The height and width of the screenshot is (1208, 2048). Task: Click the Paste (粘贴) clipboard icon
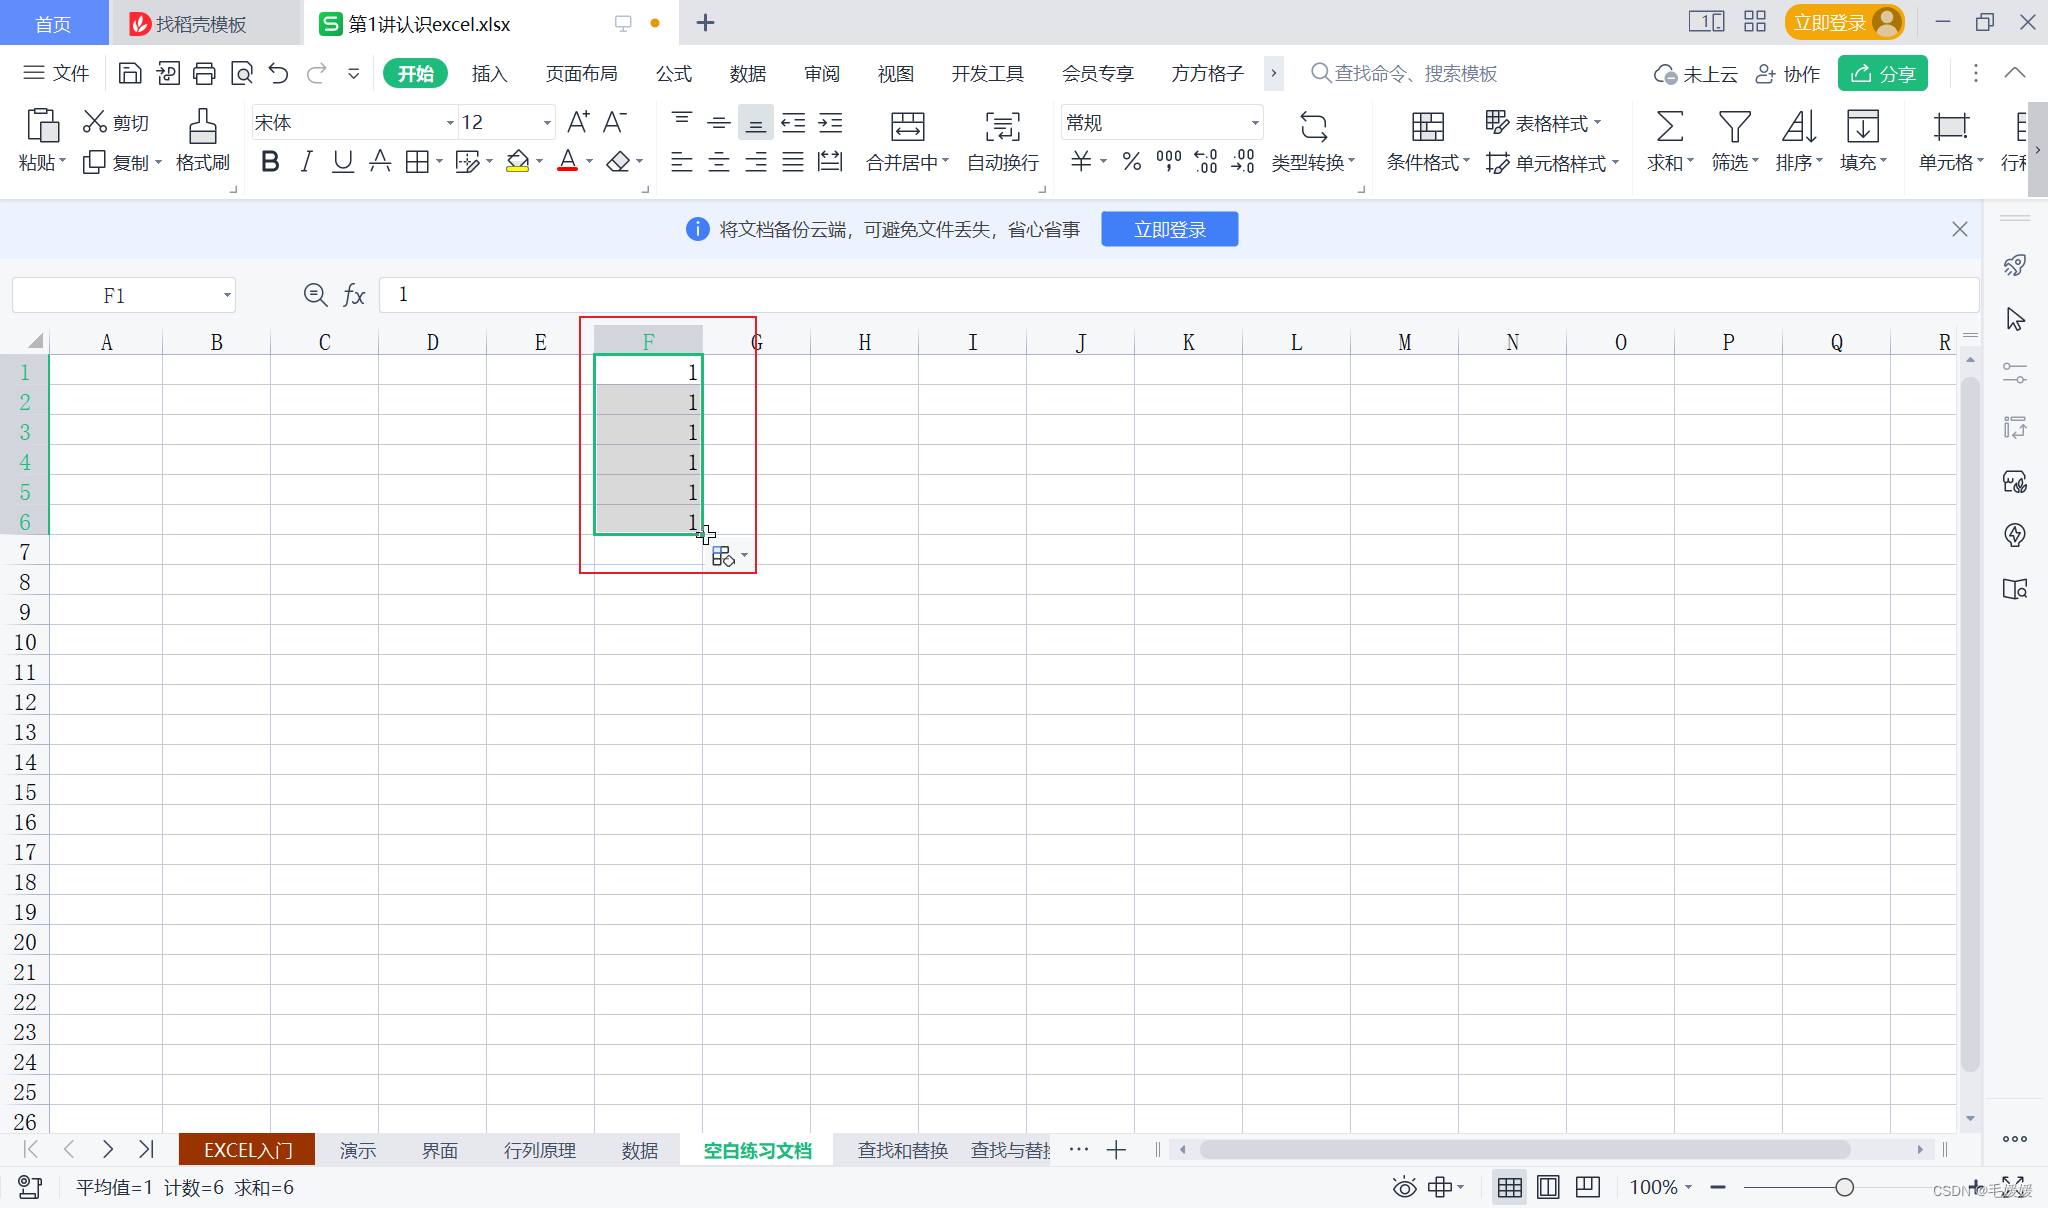[x=42, y=126]
